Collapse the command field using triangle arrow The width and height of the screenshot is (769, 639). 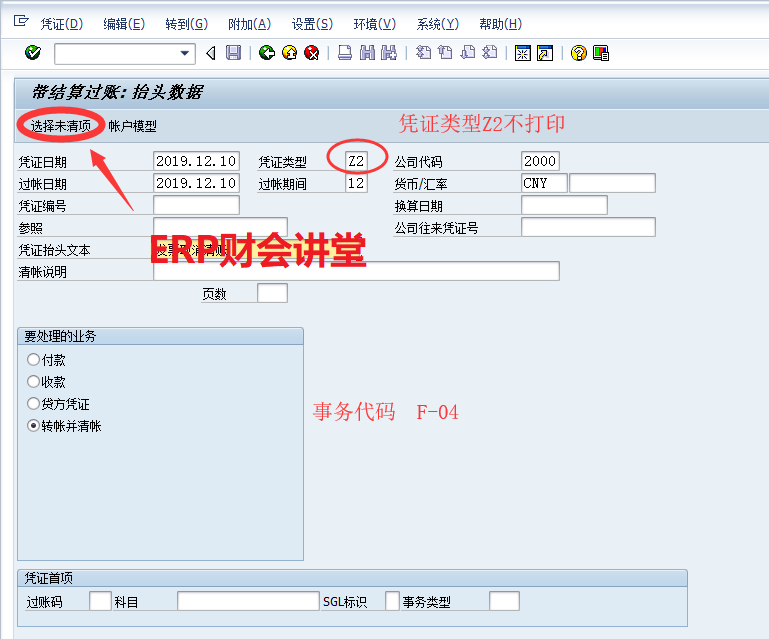(x=210, y=53)
